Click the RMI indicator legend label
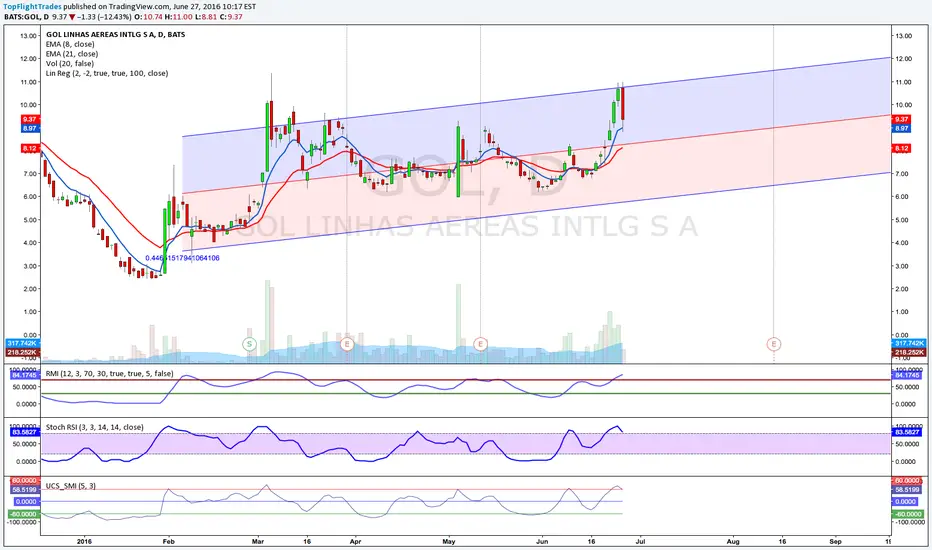This screenshot has height=550, width=932. point(109,373)
